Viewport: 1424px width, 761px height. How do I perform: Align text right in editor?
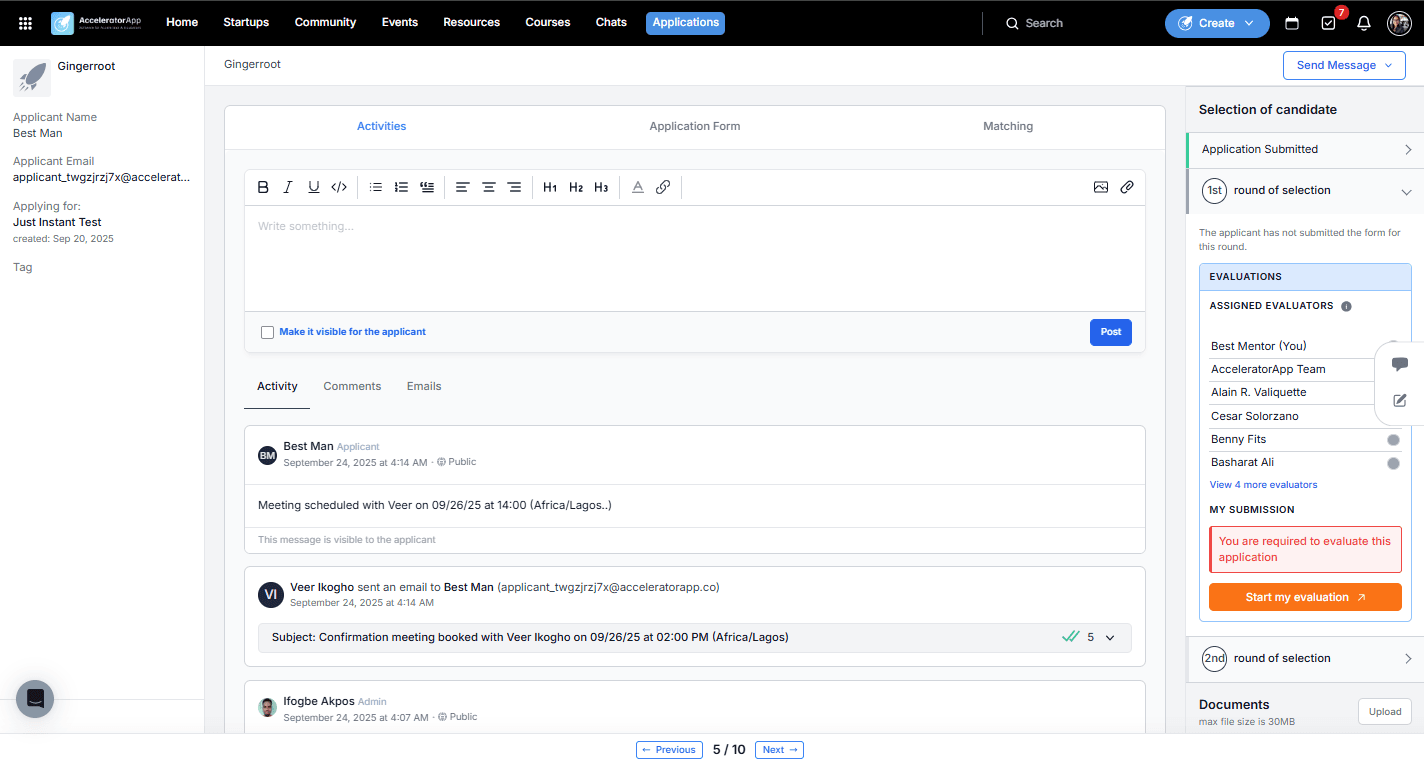[514, 187]
